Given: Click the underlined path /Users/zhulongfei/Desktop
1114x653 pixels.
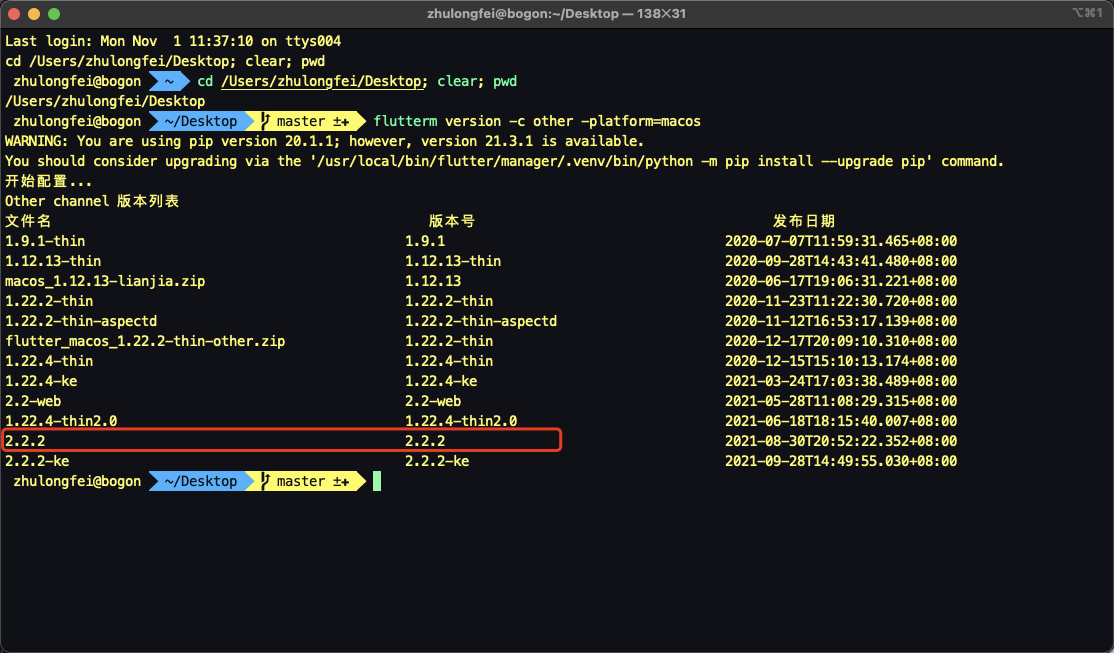Looking at the screenshot, I should pos(322,82).
